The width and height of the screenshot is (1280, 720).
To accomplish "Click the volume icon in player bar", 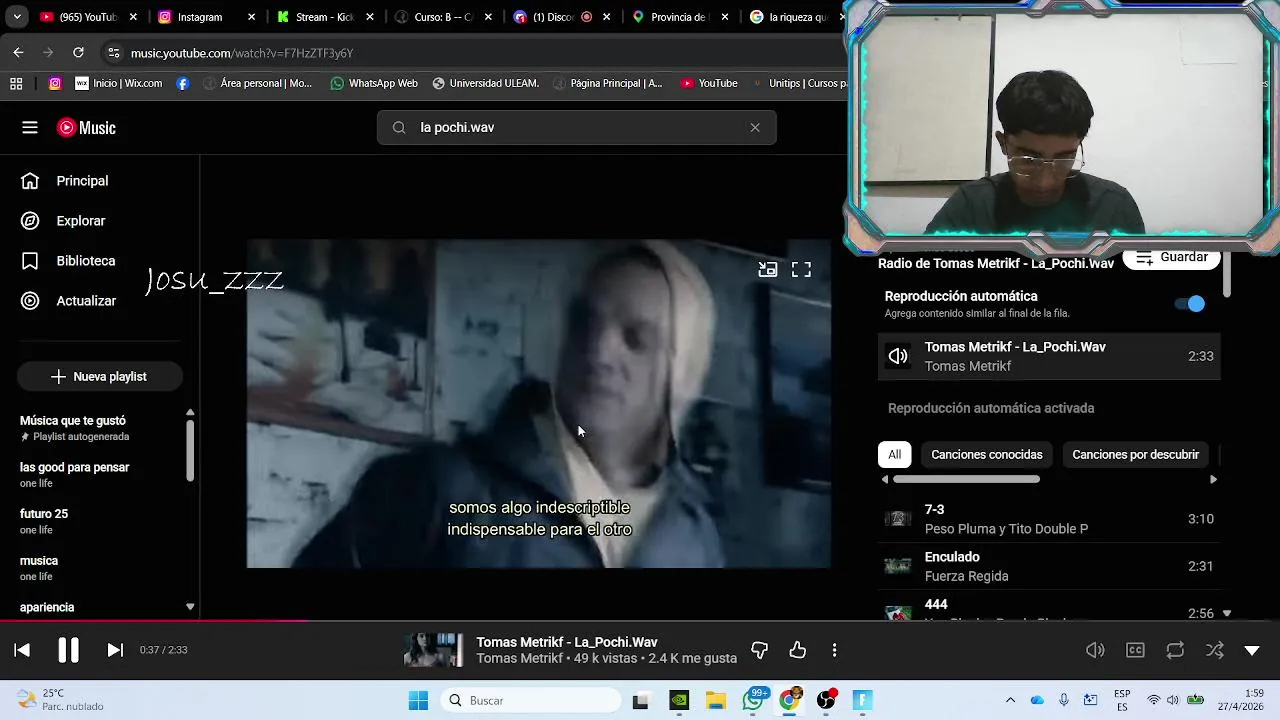I will click(x=1095, y=650).
